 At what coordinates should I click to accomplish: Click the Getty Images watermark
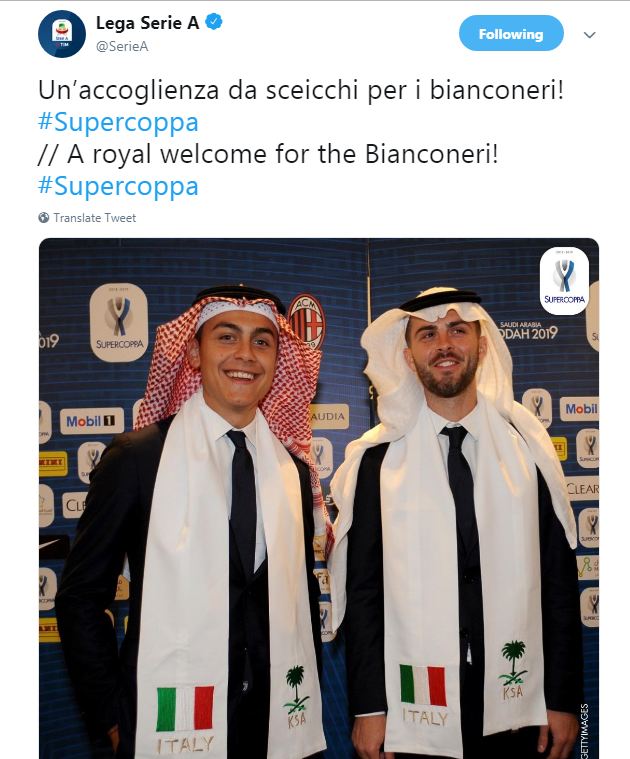tap(585, 730)
